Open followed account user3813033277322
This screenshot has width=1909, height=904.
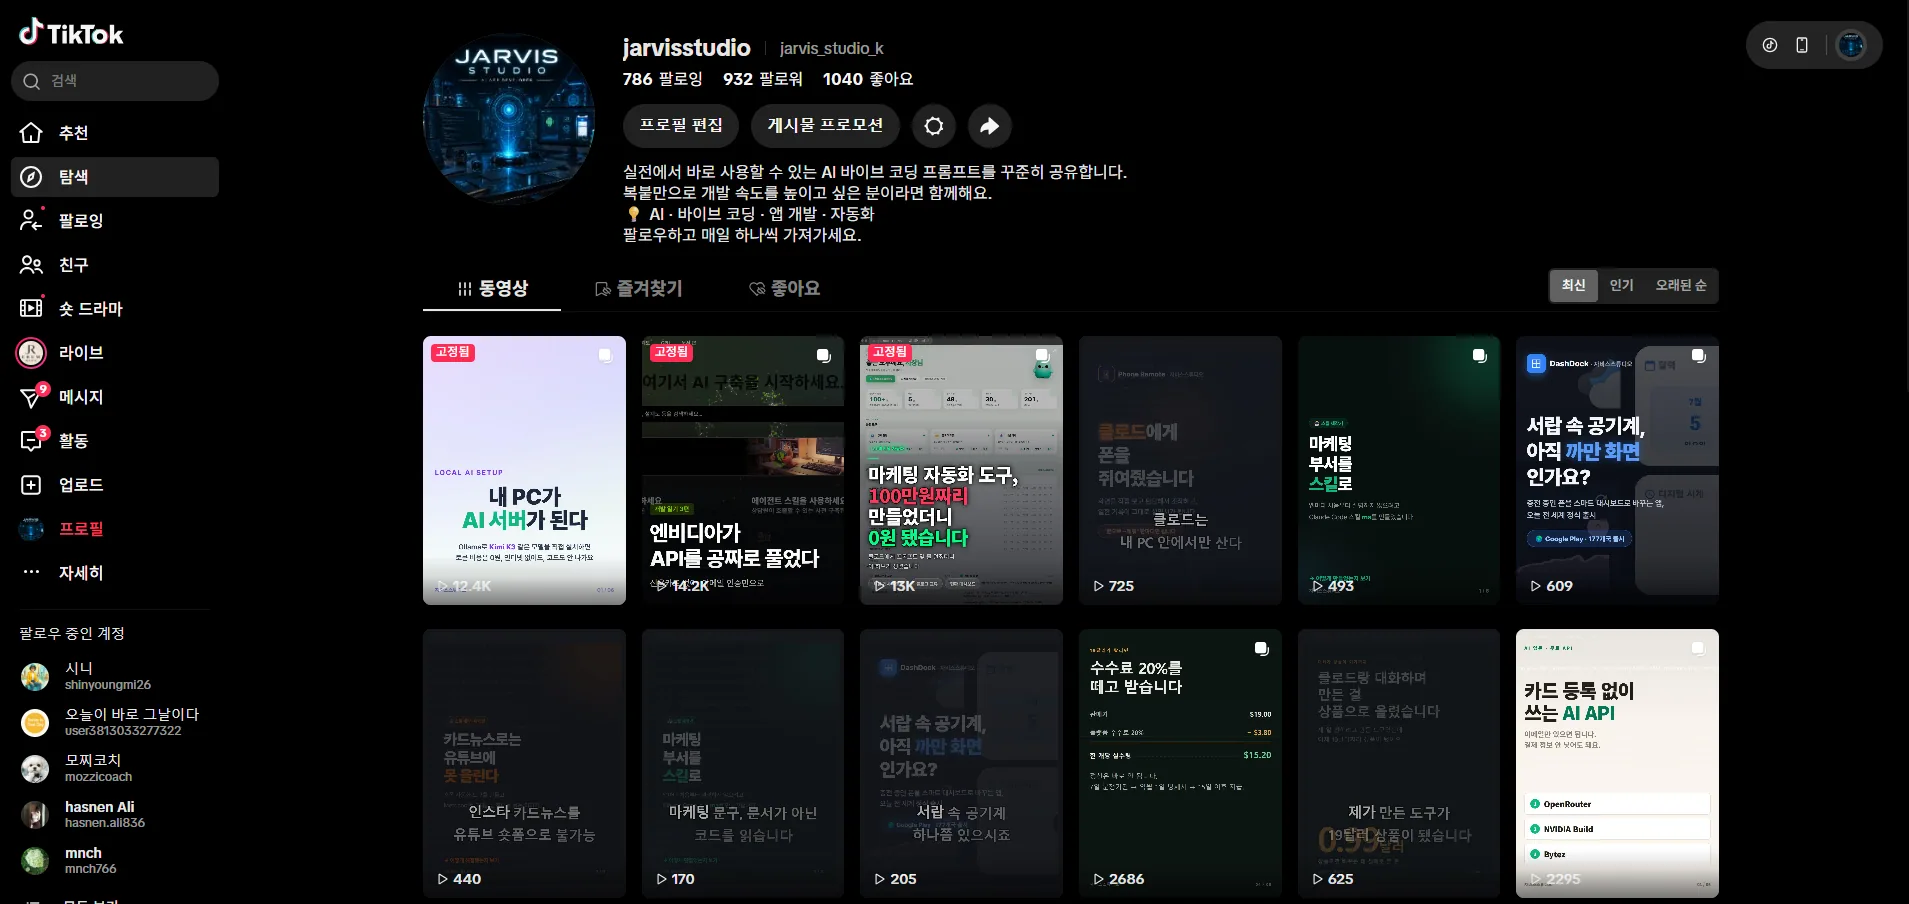coord(115,722)
